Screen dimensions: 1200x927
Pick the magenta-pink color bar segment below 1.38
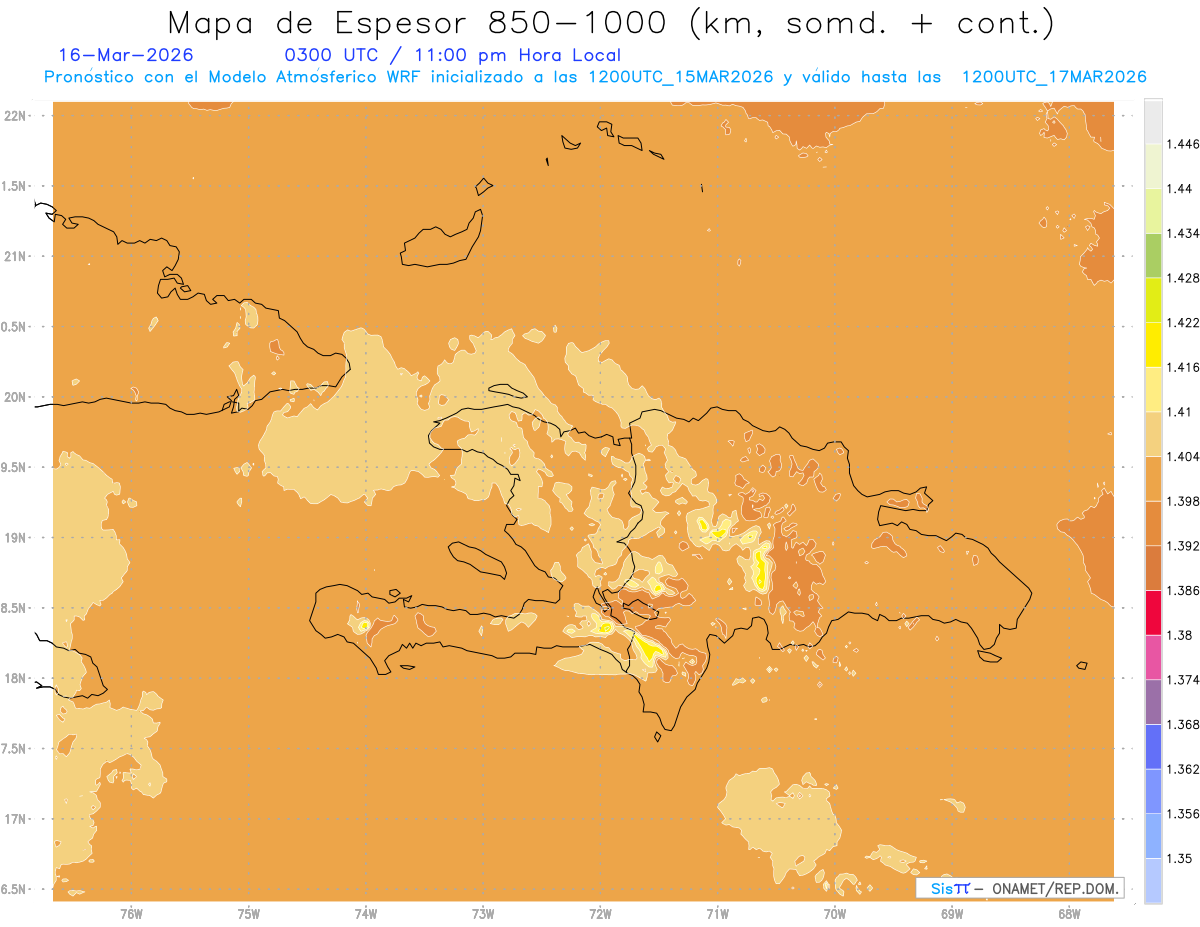1153,657
